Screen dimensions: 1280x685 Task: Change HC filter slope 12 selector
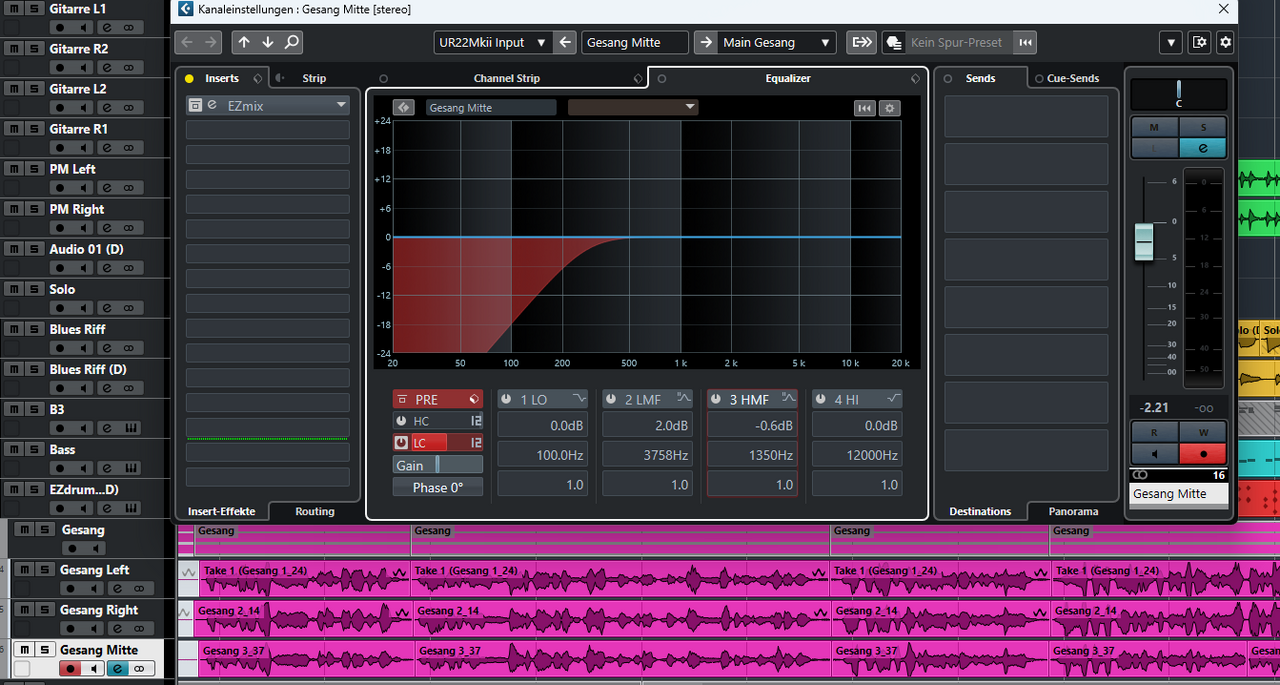pos(476,421)
